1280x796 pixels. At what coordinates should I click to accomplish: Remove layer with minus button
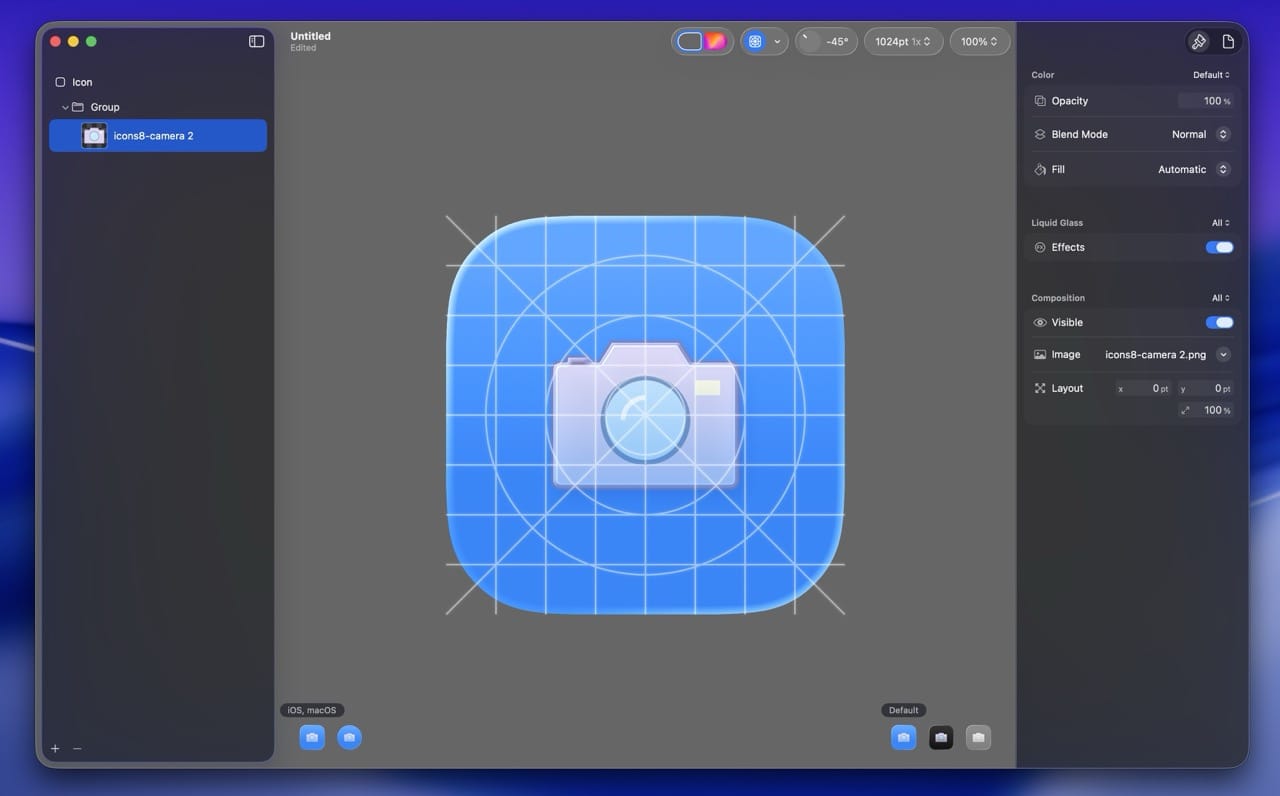[77, 748]
